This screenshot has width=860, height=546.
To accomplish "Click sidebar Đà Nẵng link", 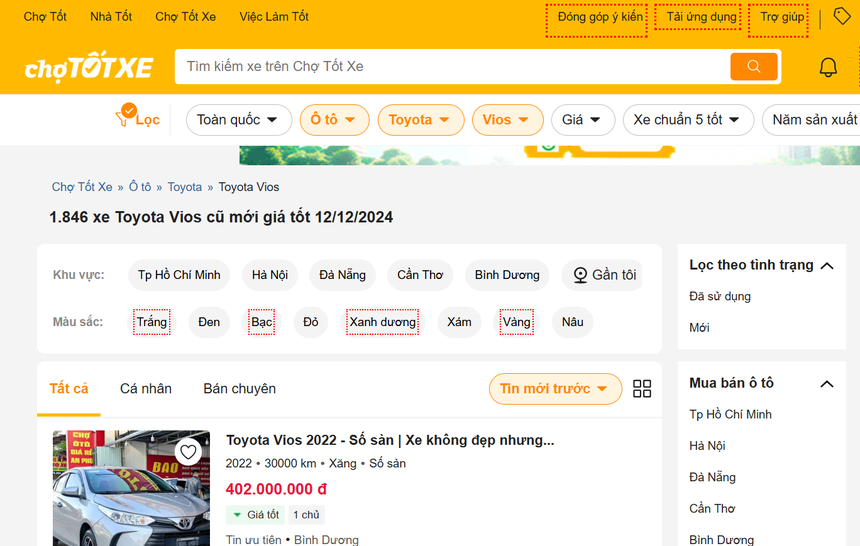I will point(712,477).
